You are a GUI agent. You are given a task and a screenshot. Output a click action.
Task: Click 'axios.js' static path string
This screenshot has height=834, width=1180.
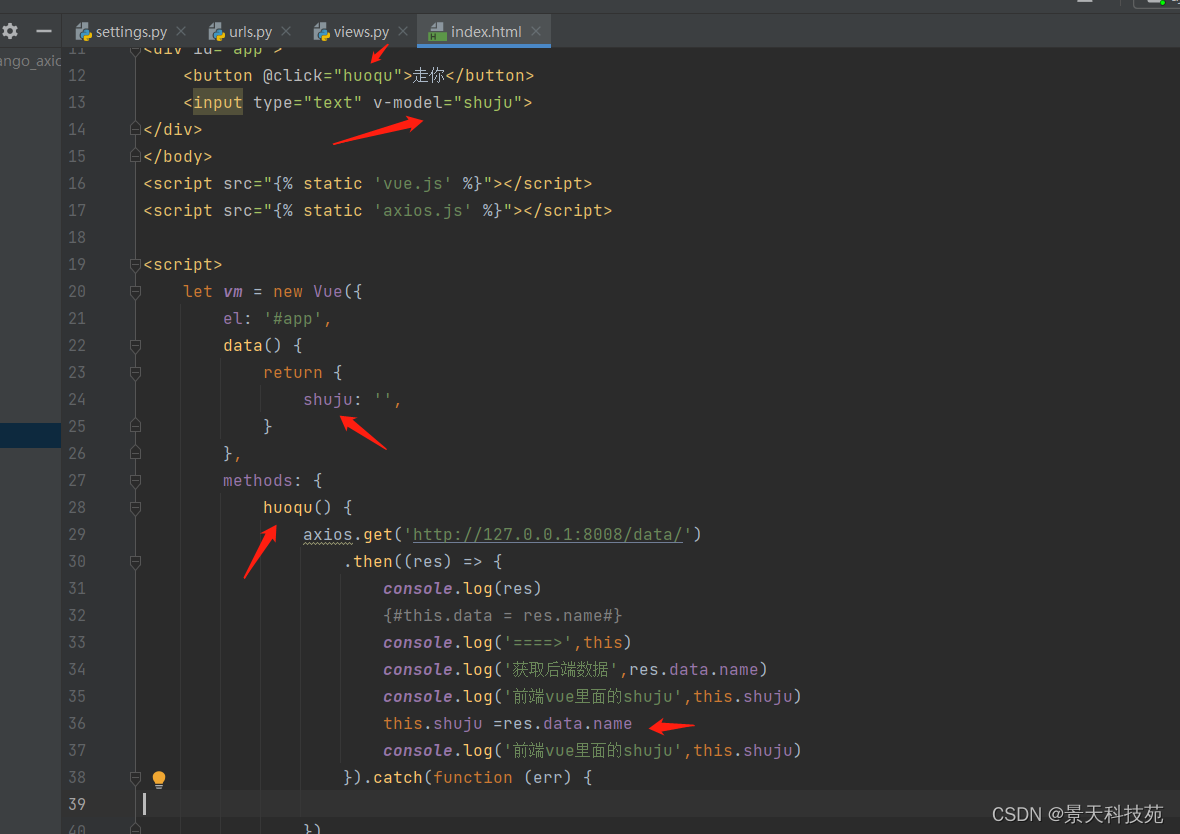pyautogui.click(x=422, y=211)
